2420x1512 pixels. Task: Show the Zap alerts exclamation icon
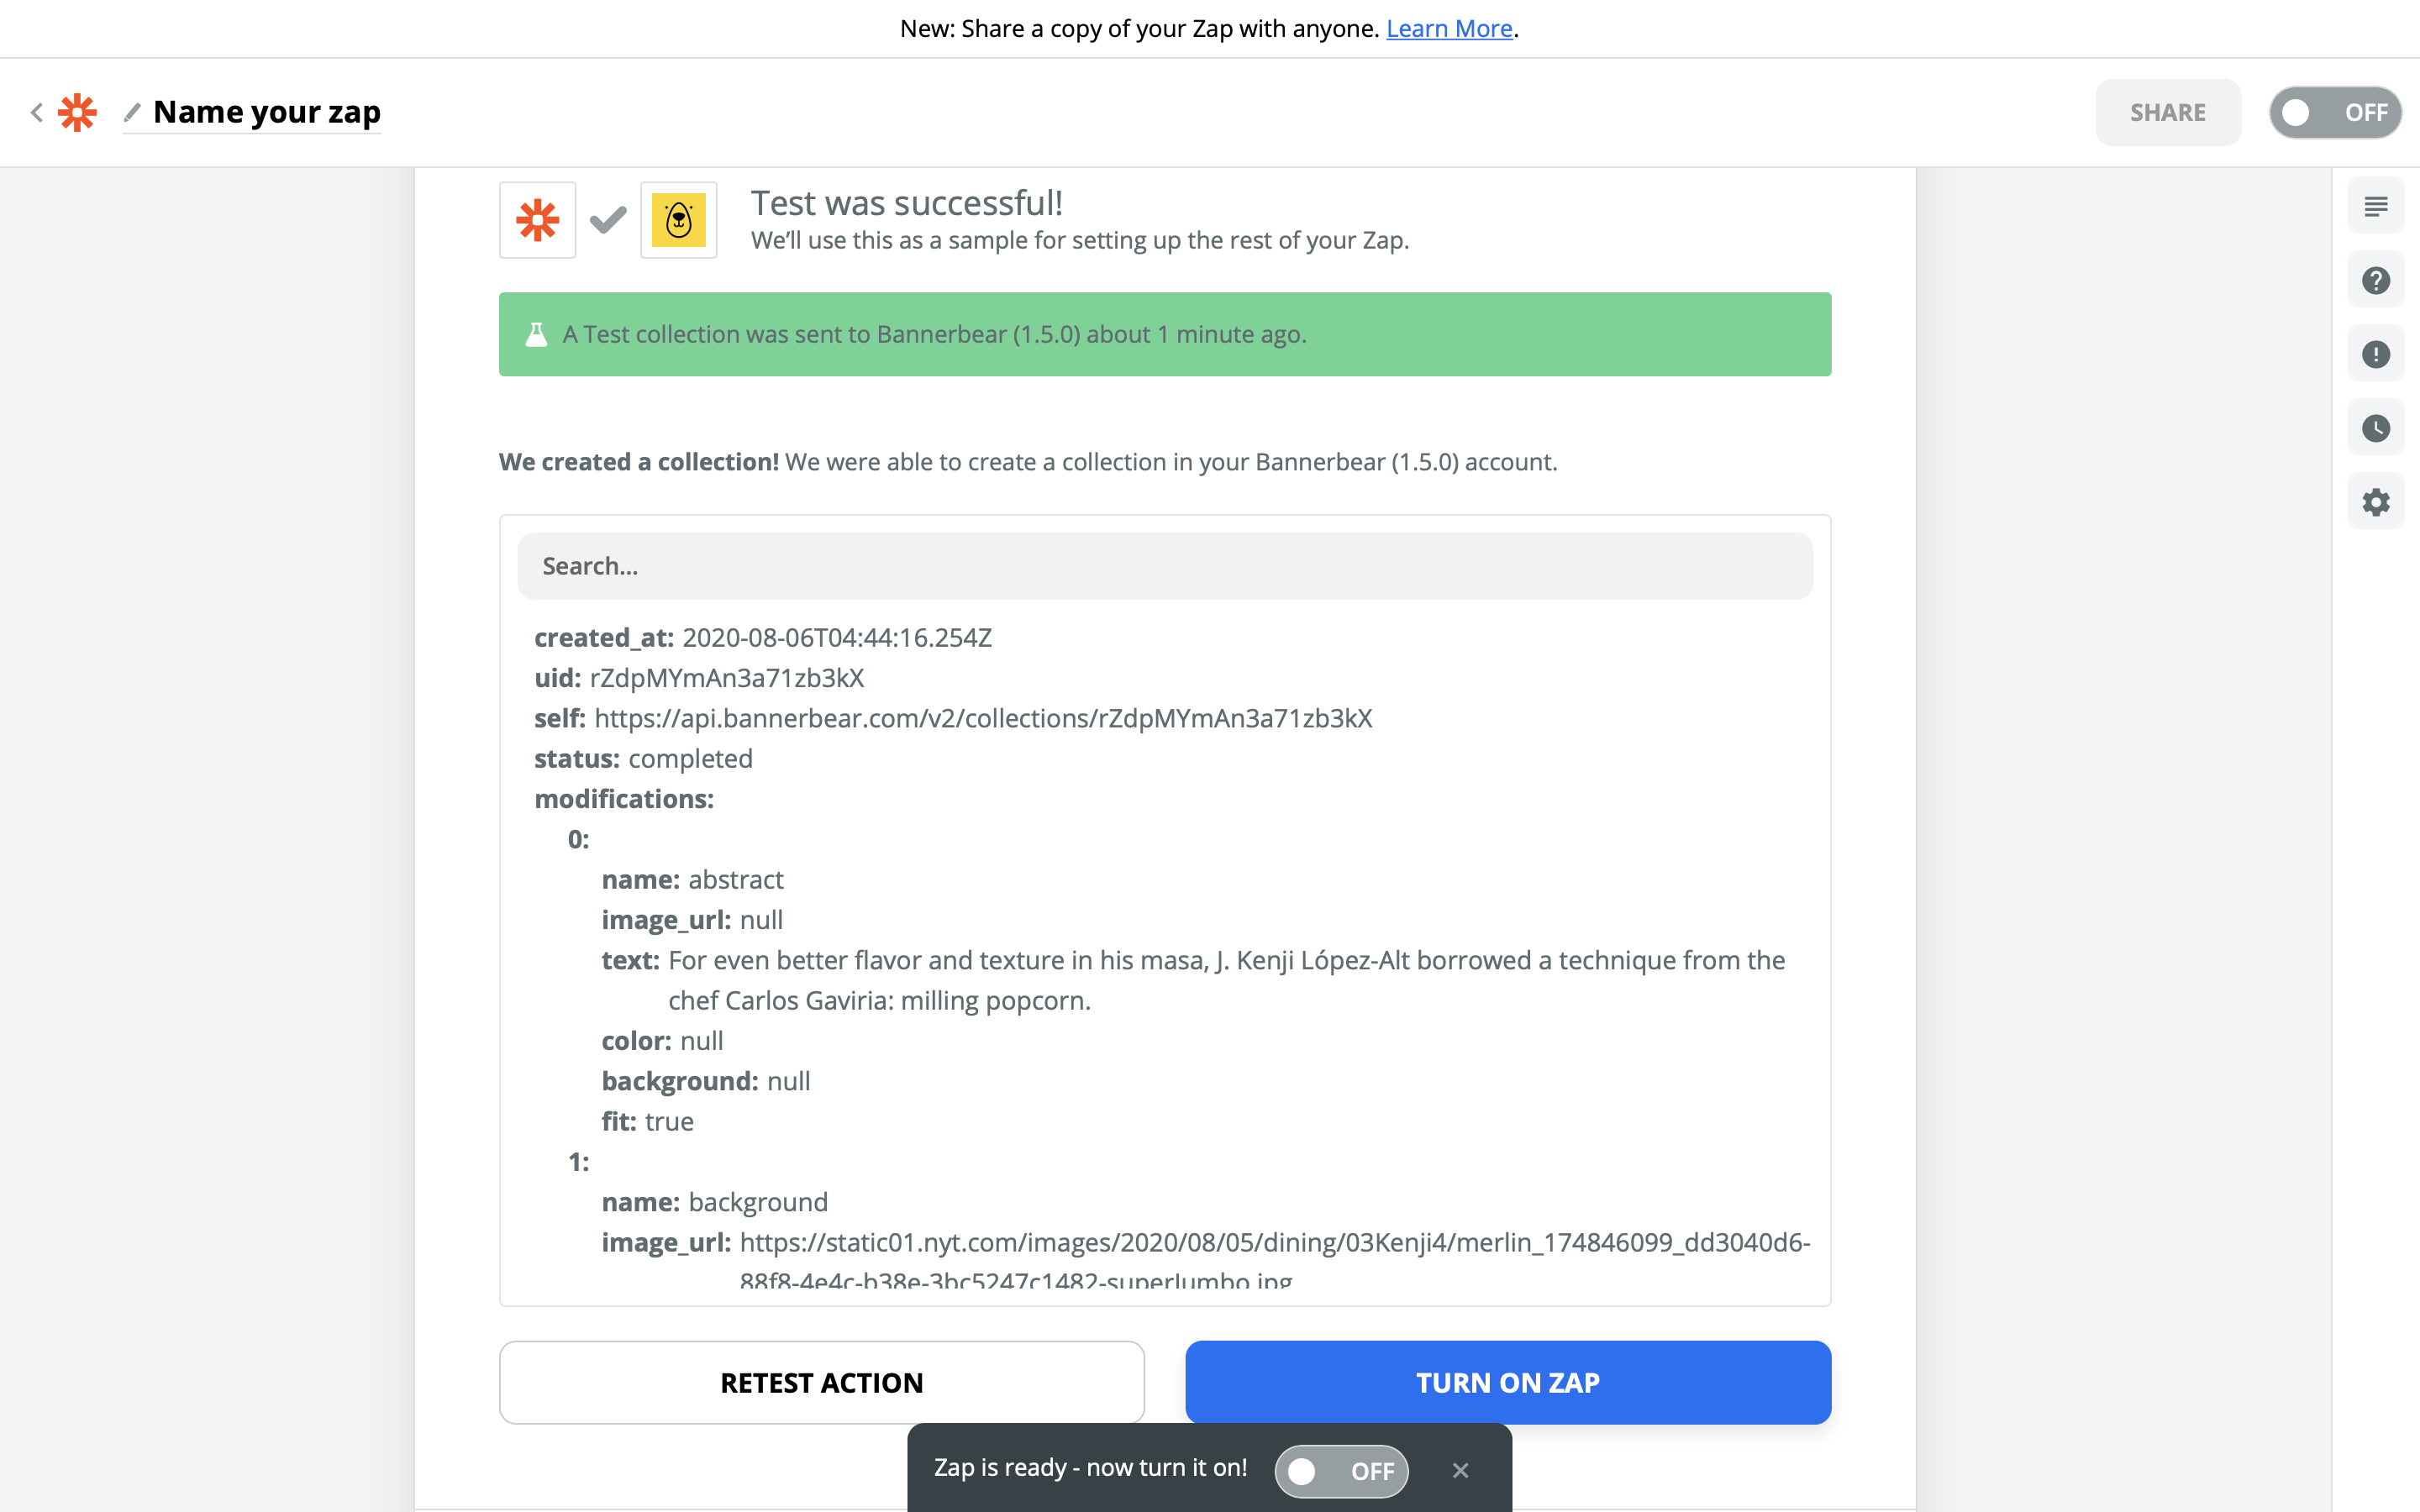tap(2375, 354)
